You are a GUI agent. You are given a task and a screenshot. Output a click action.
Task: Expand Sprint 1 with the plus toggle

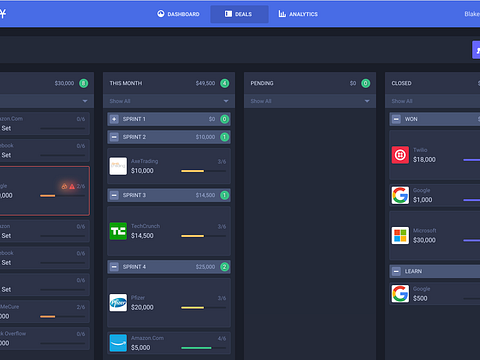click(114, 119)
